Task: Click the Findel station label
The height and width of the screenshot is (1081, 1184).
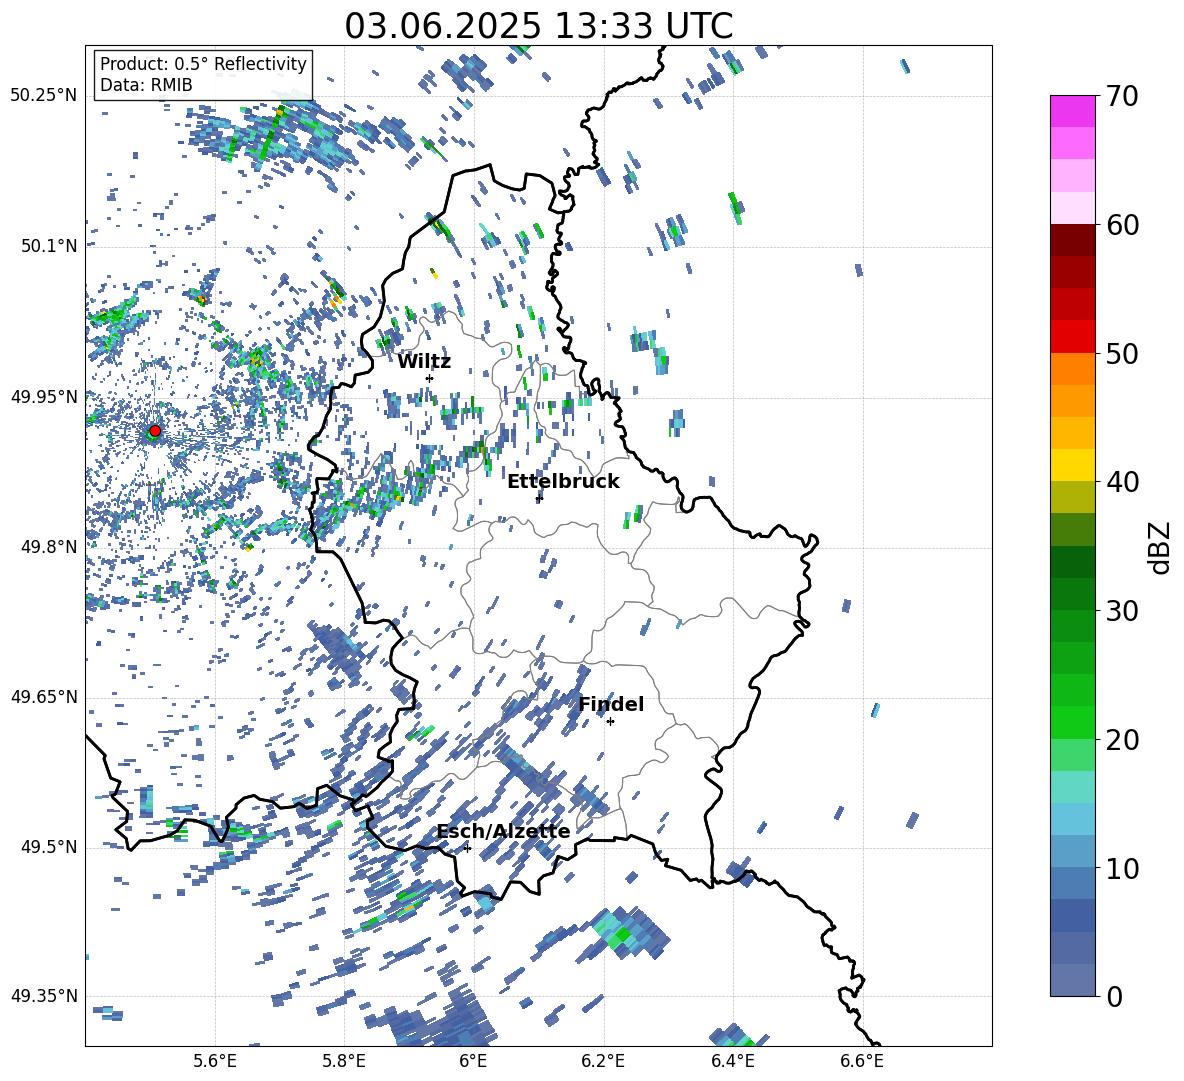Action: tap(611, 704)
